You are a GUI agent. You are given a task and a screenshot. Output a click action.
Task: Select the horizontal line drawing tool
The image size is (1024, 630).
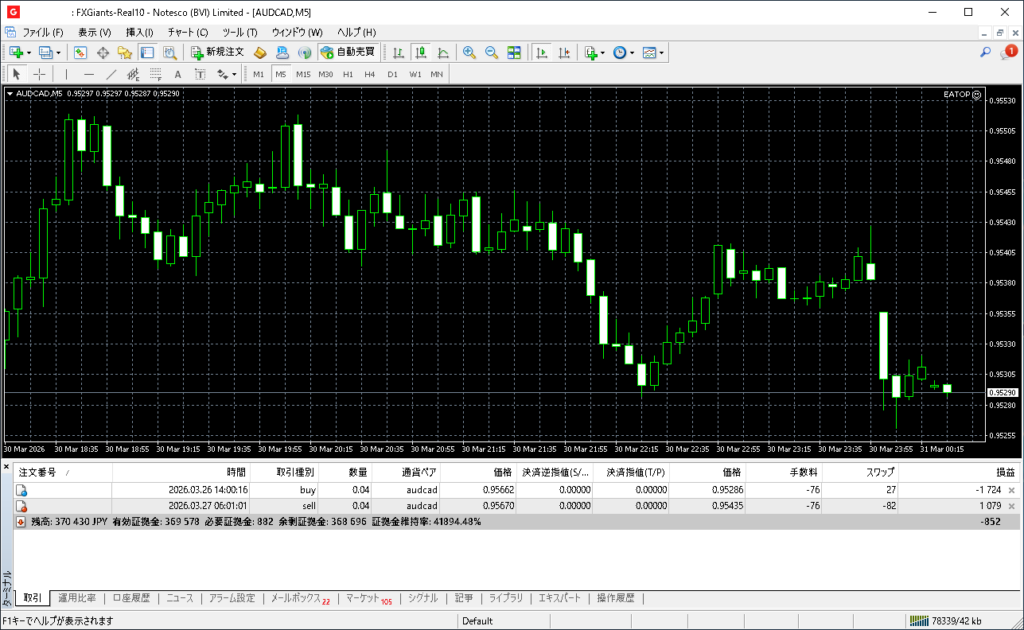tap(88, 74)
